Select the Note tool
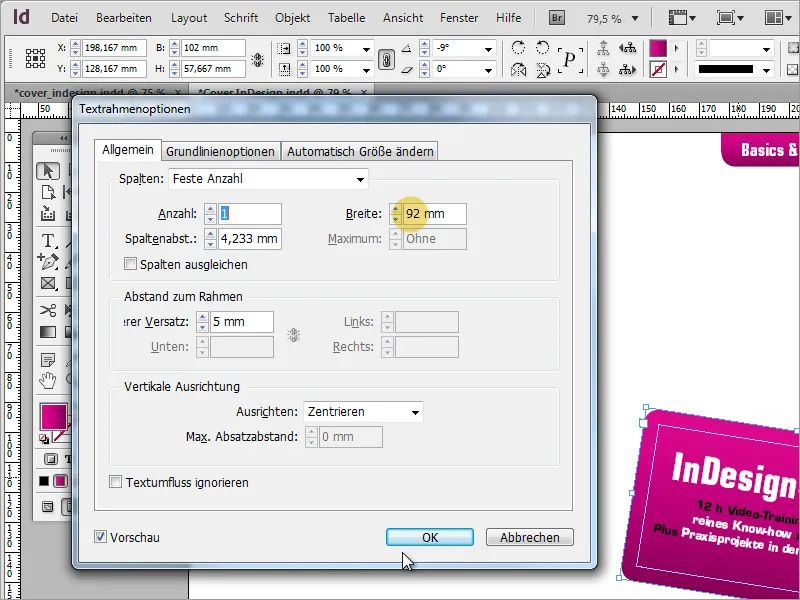Viewport: 800px width, 600px height. click(48, 360)
